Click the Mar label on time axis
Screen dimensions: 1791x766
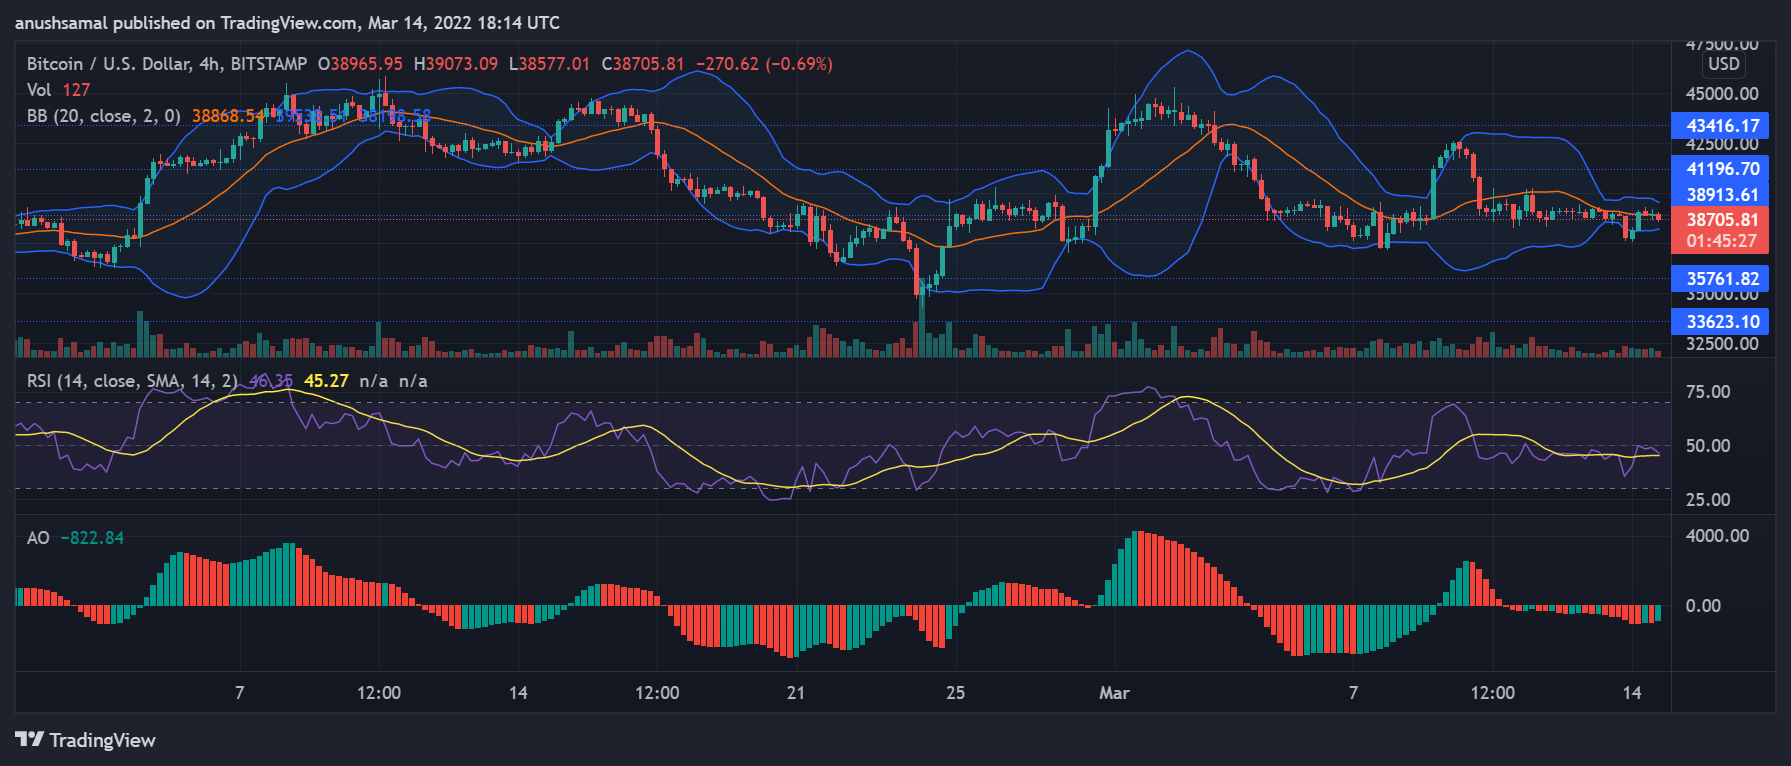coord(1114,693)
